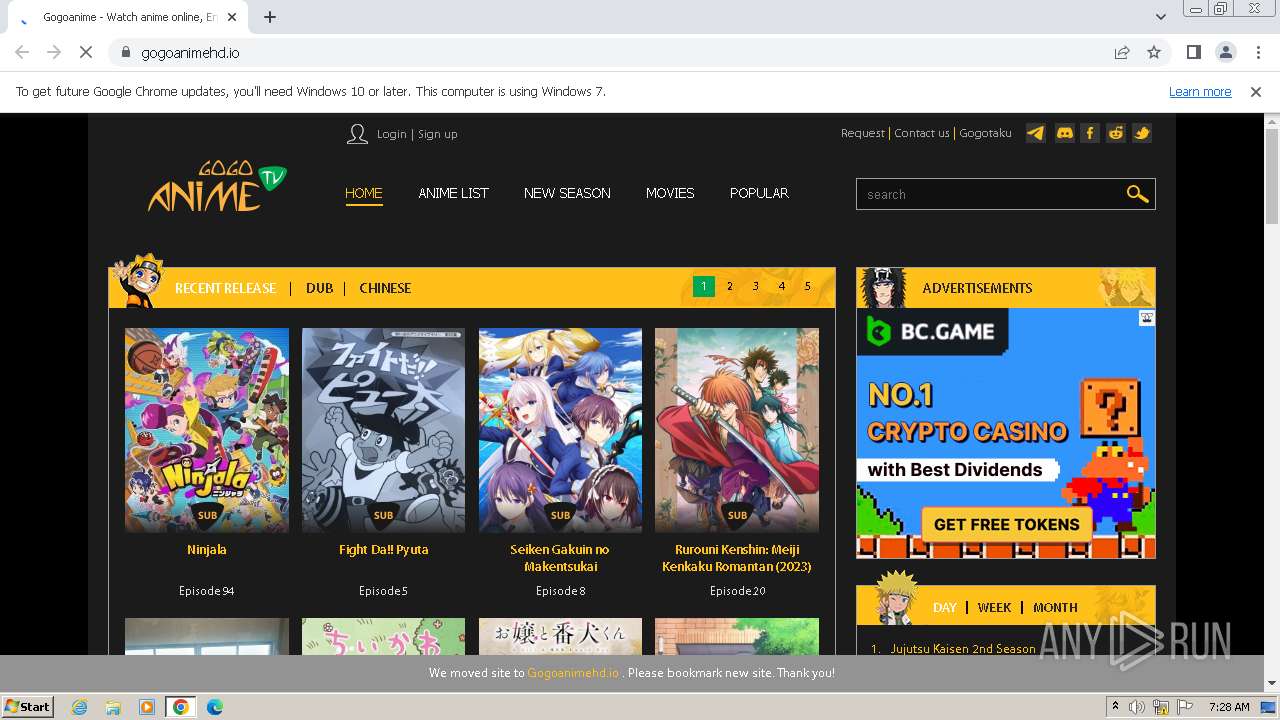Close the AdChoices icon on BC.GAME ad

pyautogui.click(x=1147, y=318)
